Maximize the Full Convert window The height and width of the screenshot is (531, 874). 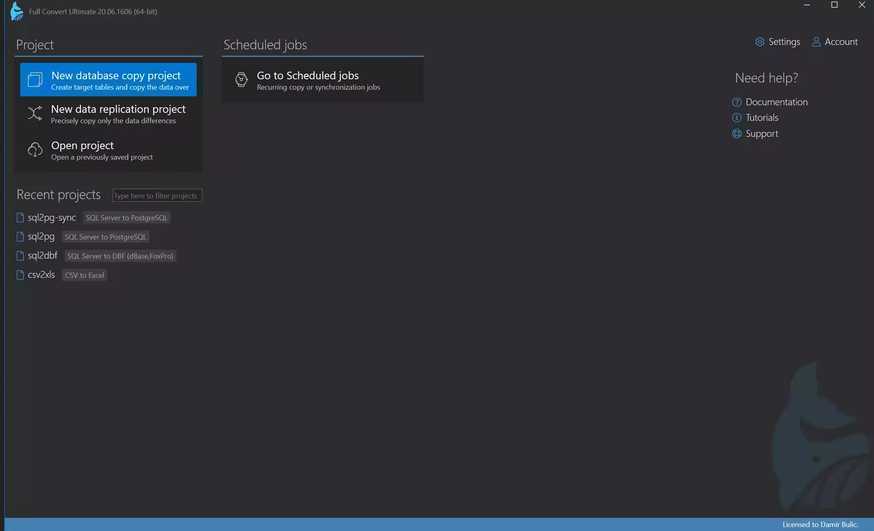pyautogui.click(x=834, y=6)
